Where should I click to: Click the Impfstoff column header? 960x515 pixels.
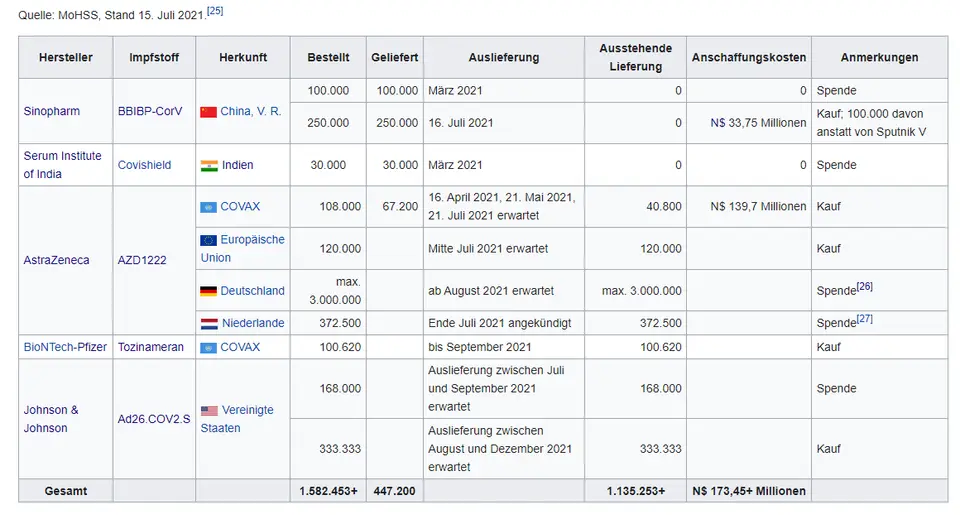click(x=154, y=57)
